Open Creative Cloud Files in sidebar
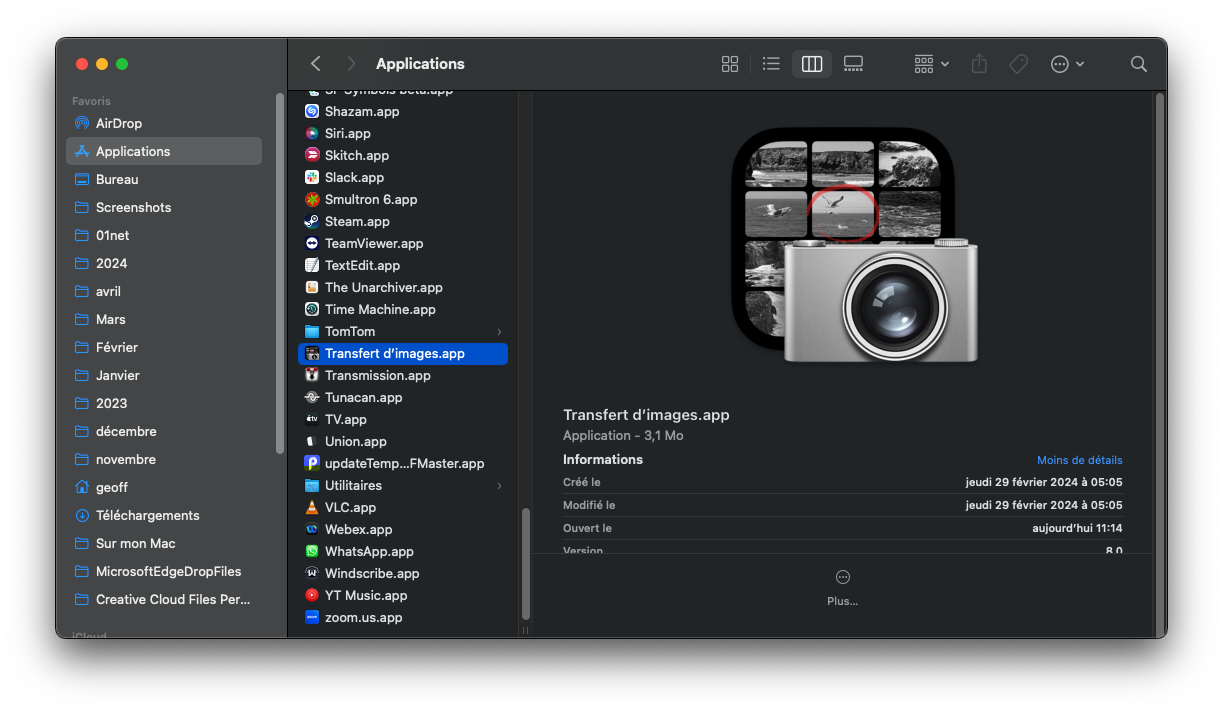Image resolution: width=1223 pixels, height=712 pixels. coord(164,599)
